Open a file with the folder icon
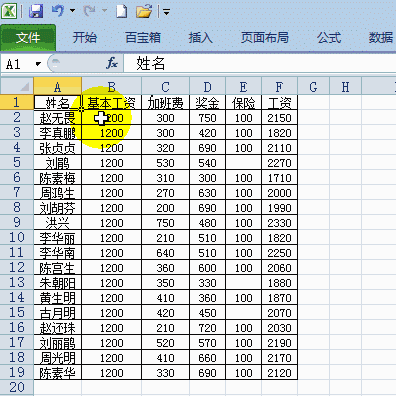Screen dimensions: 396x396 [144, 11]
